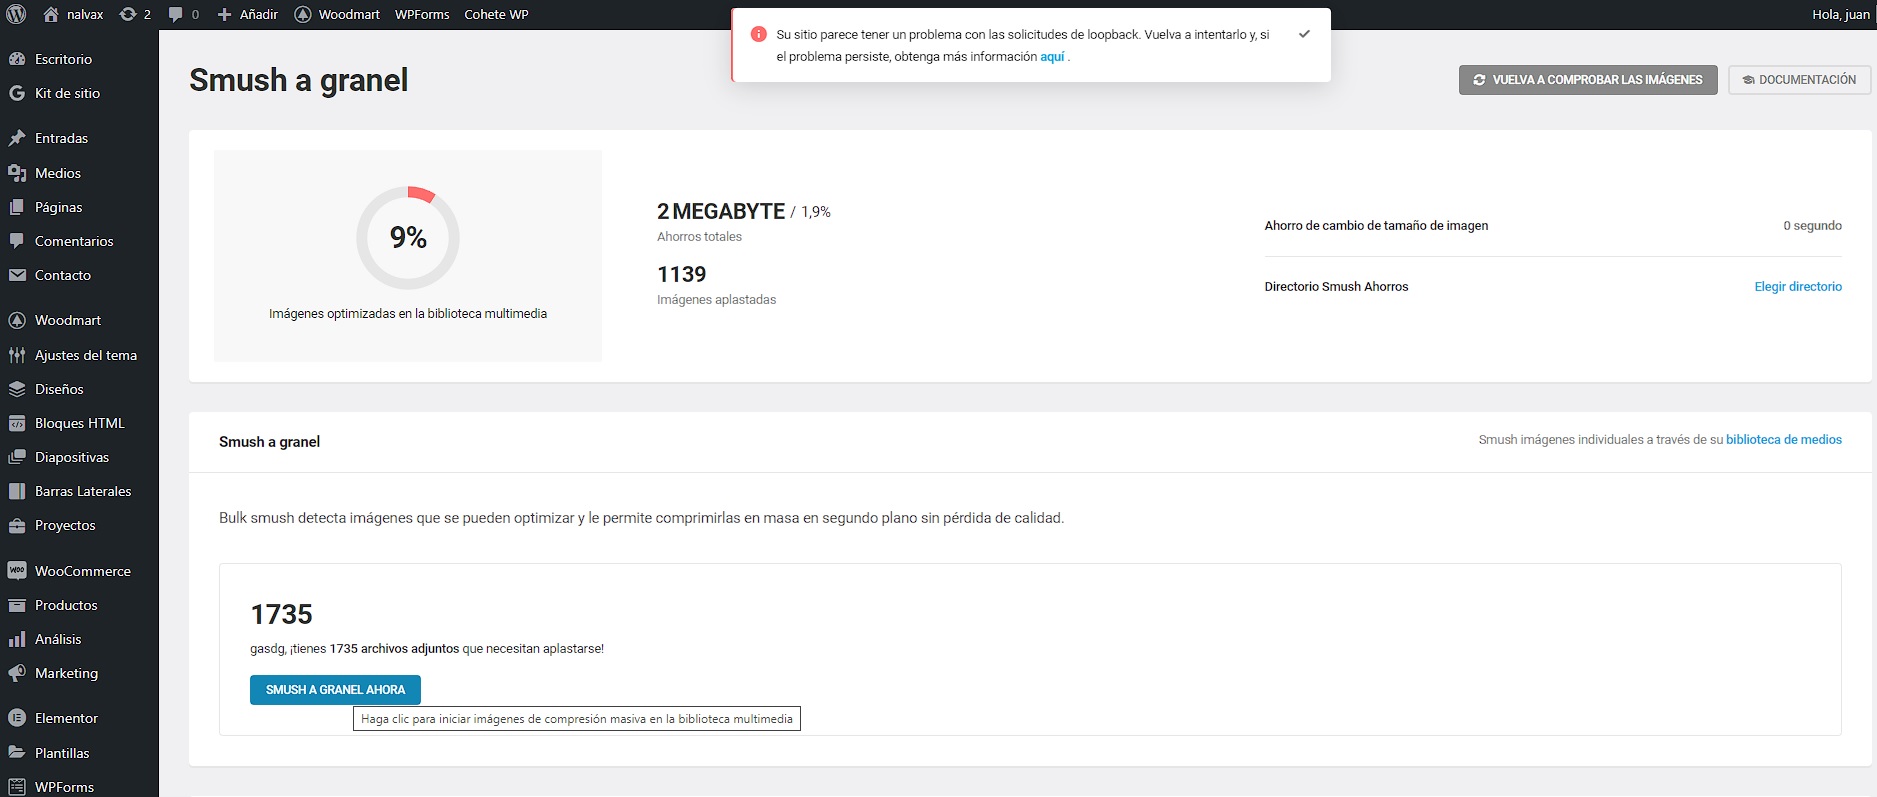Open the Documentación button

(1799, 80)
